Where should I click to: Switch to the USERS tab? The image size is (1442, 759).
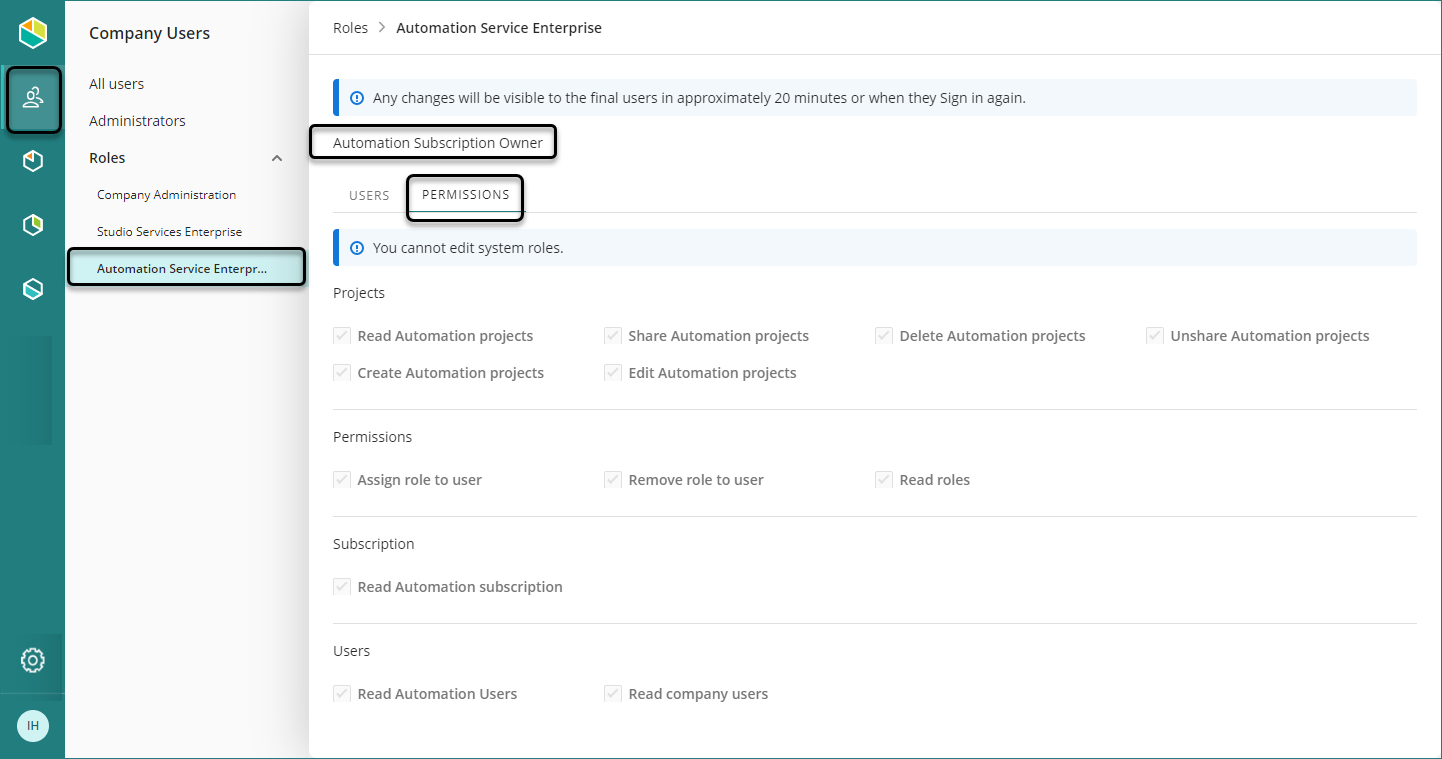pos(369,196)
